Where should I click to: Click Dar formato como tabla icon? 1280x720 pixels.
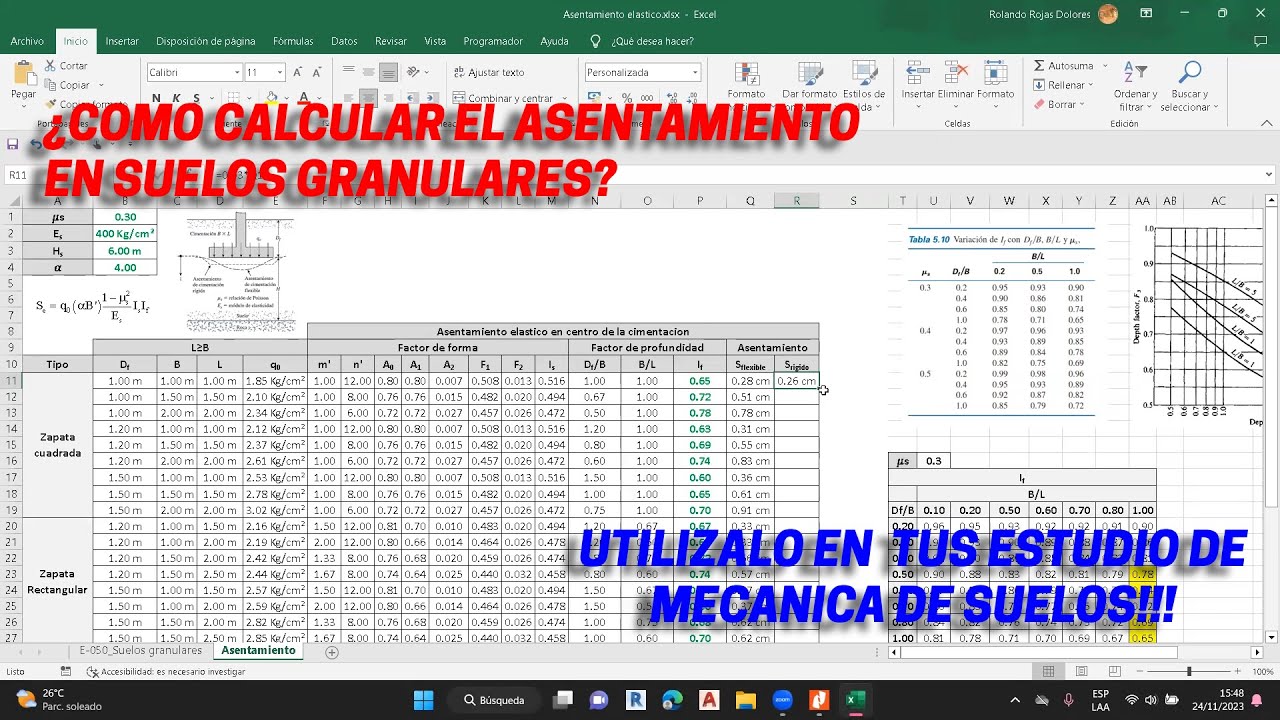pos(809,74)
